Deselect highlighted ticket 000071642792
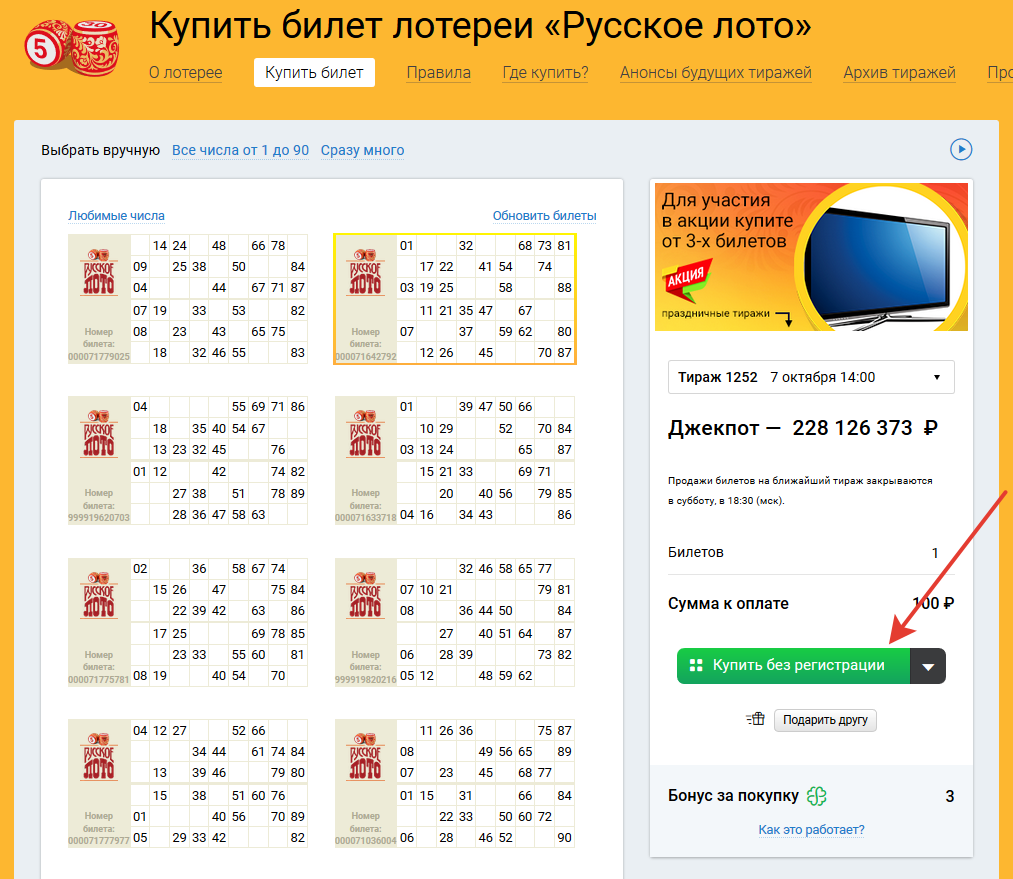1013x879 pixels. 454,299
